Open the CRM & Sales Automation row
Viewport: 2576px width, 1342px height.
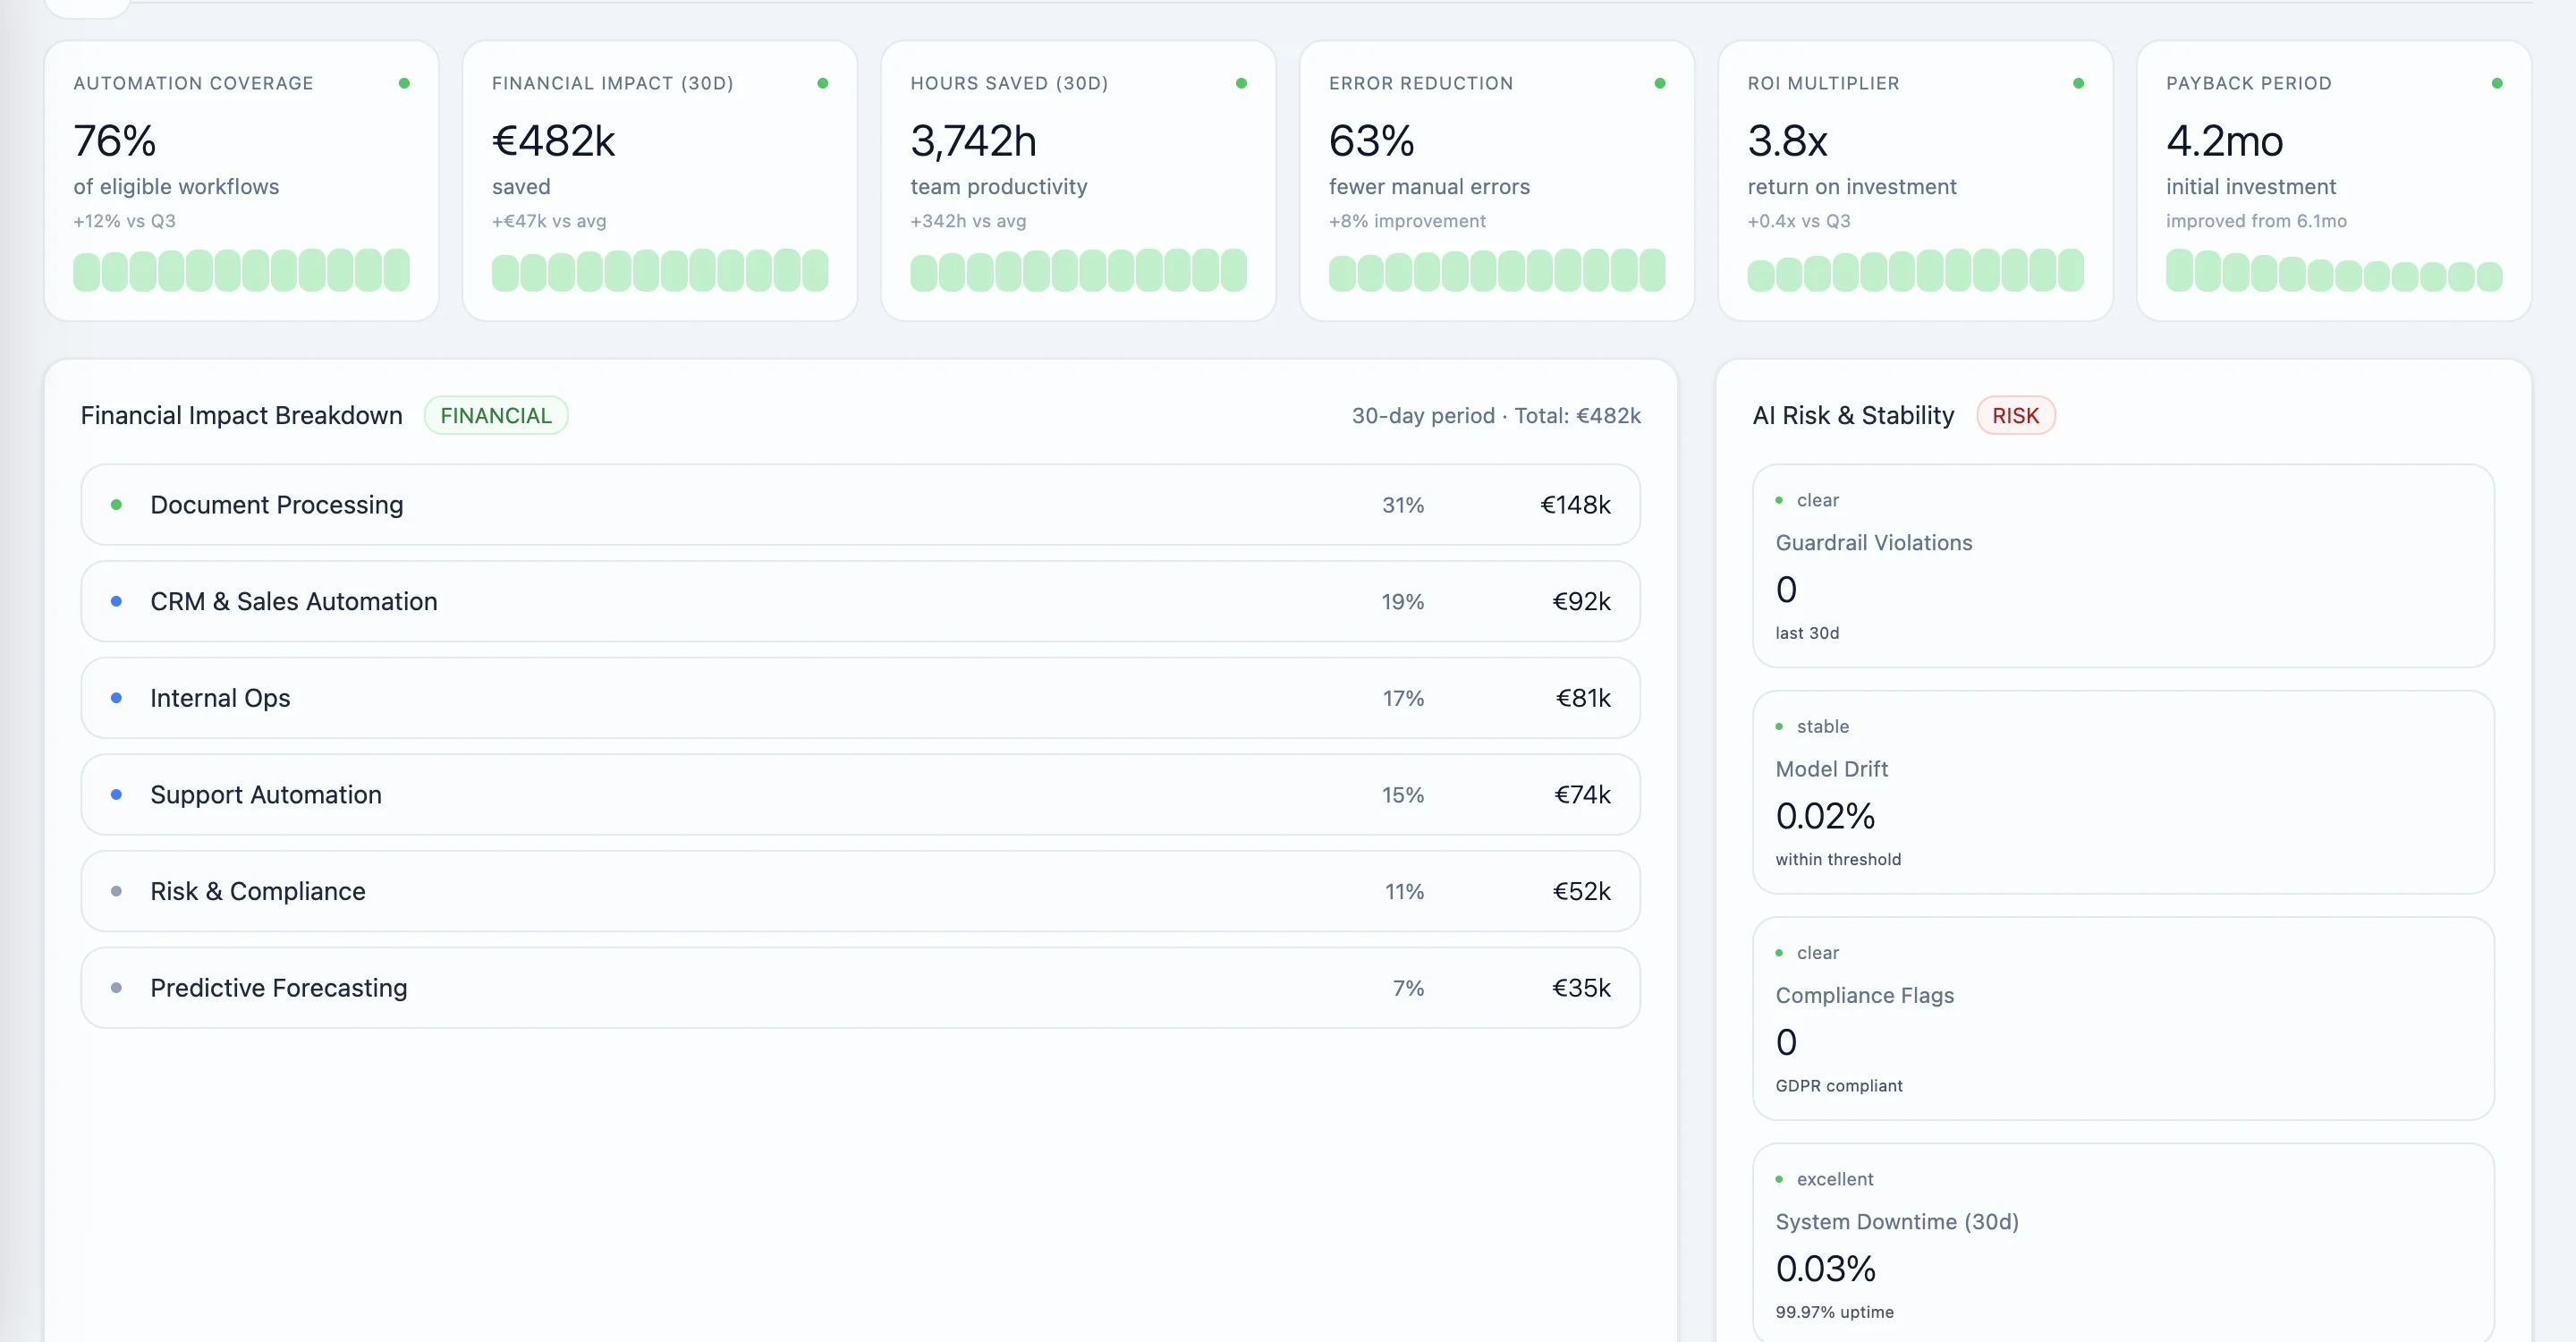click(x=860, y=602)
